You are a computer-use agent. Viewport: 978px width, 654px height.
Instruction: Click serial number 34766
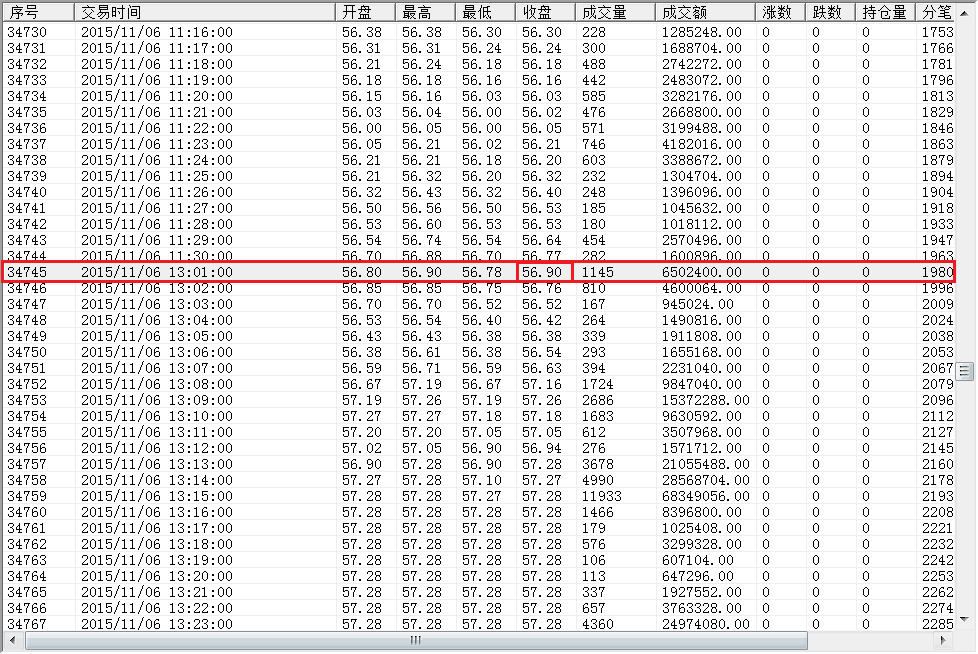(27, 608)
